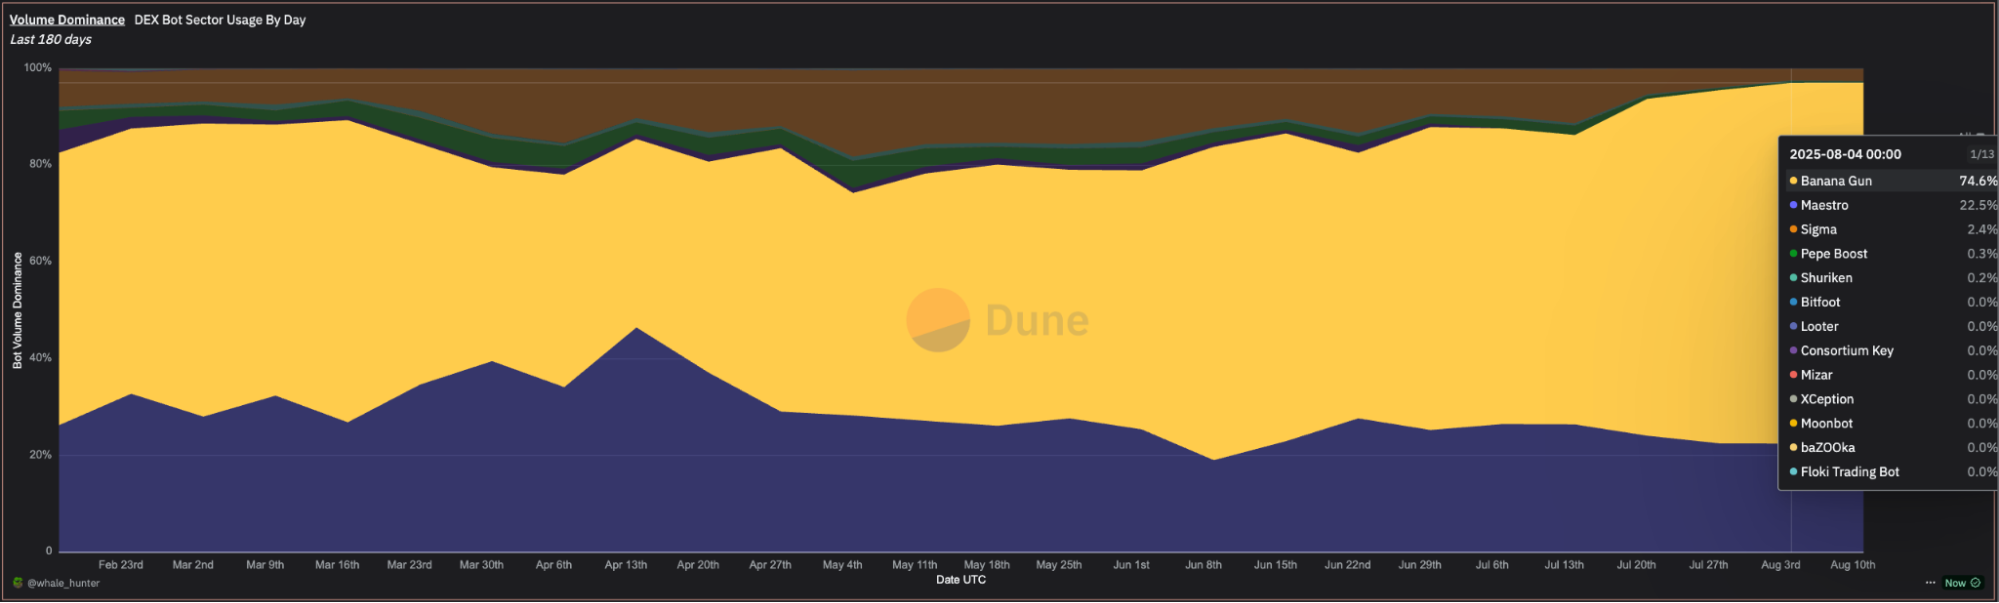This screenshot has width=1999, height=603.
Task: Click the Pepe Boost green legend dot
Action: tap(1793, 254)
